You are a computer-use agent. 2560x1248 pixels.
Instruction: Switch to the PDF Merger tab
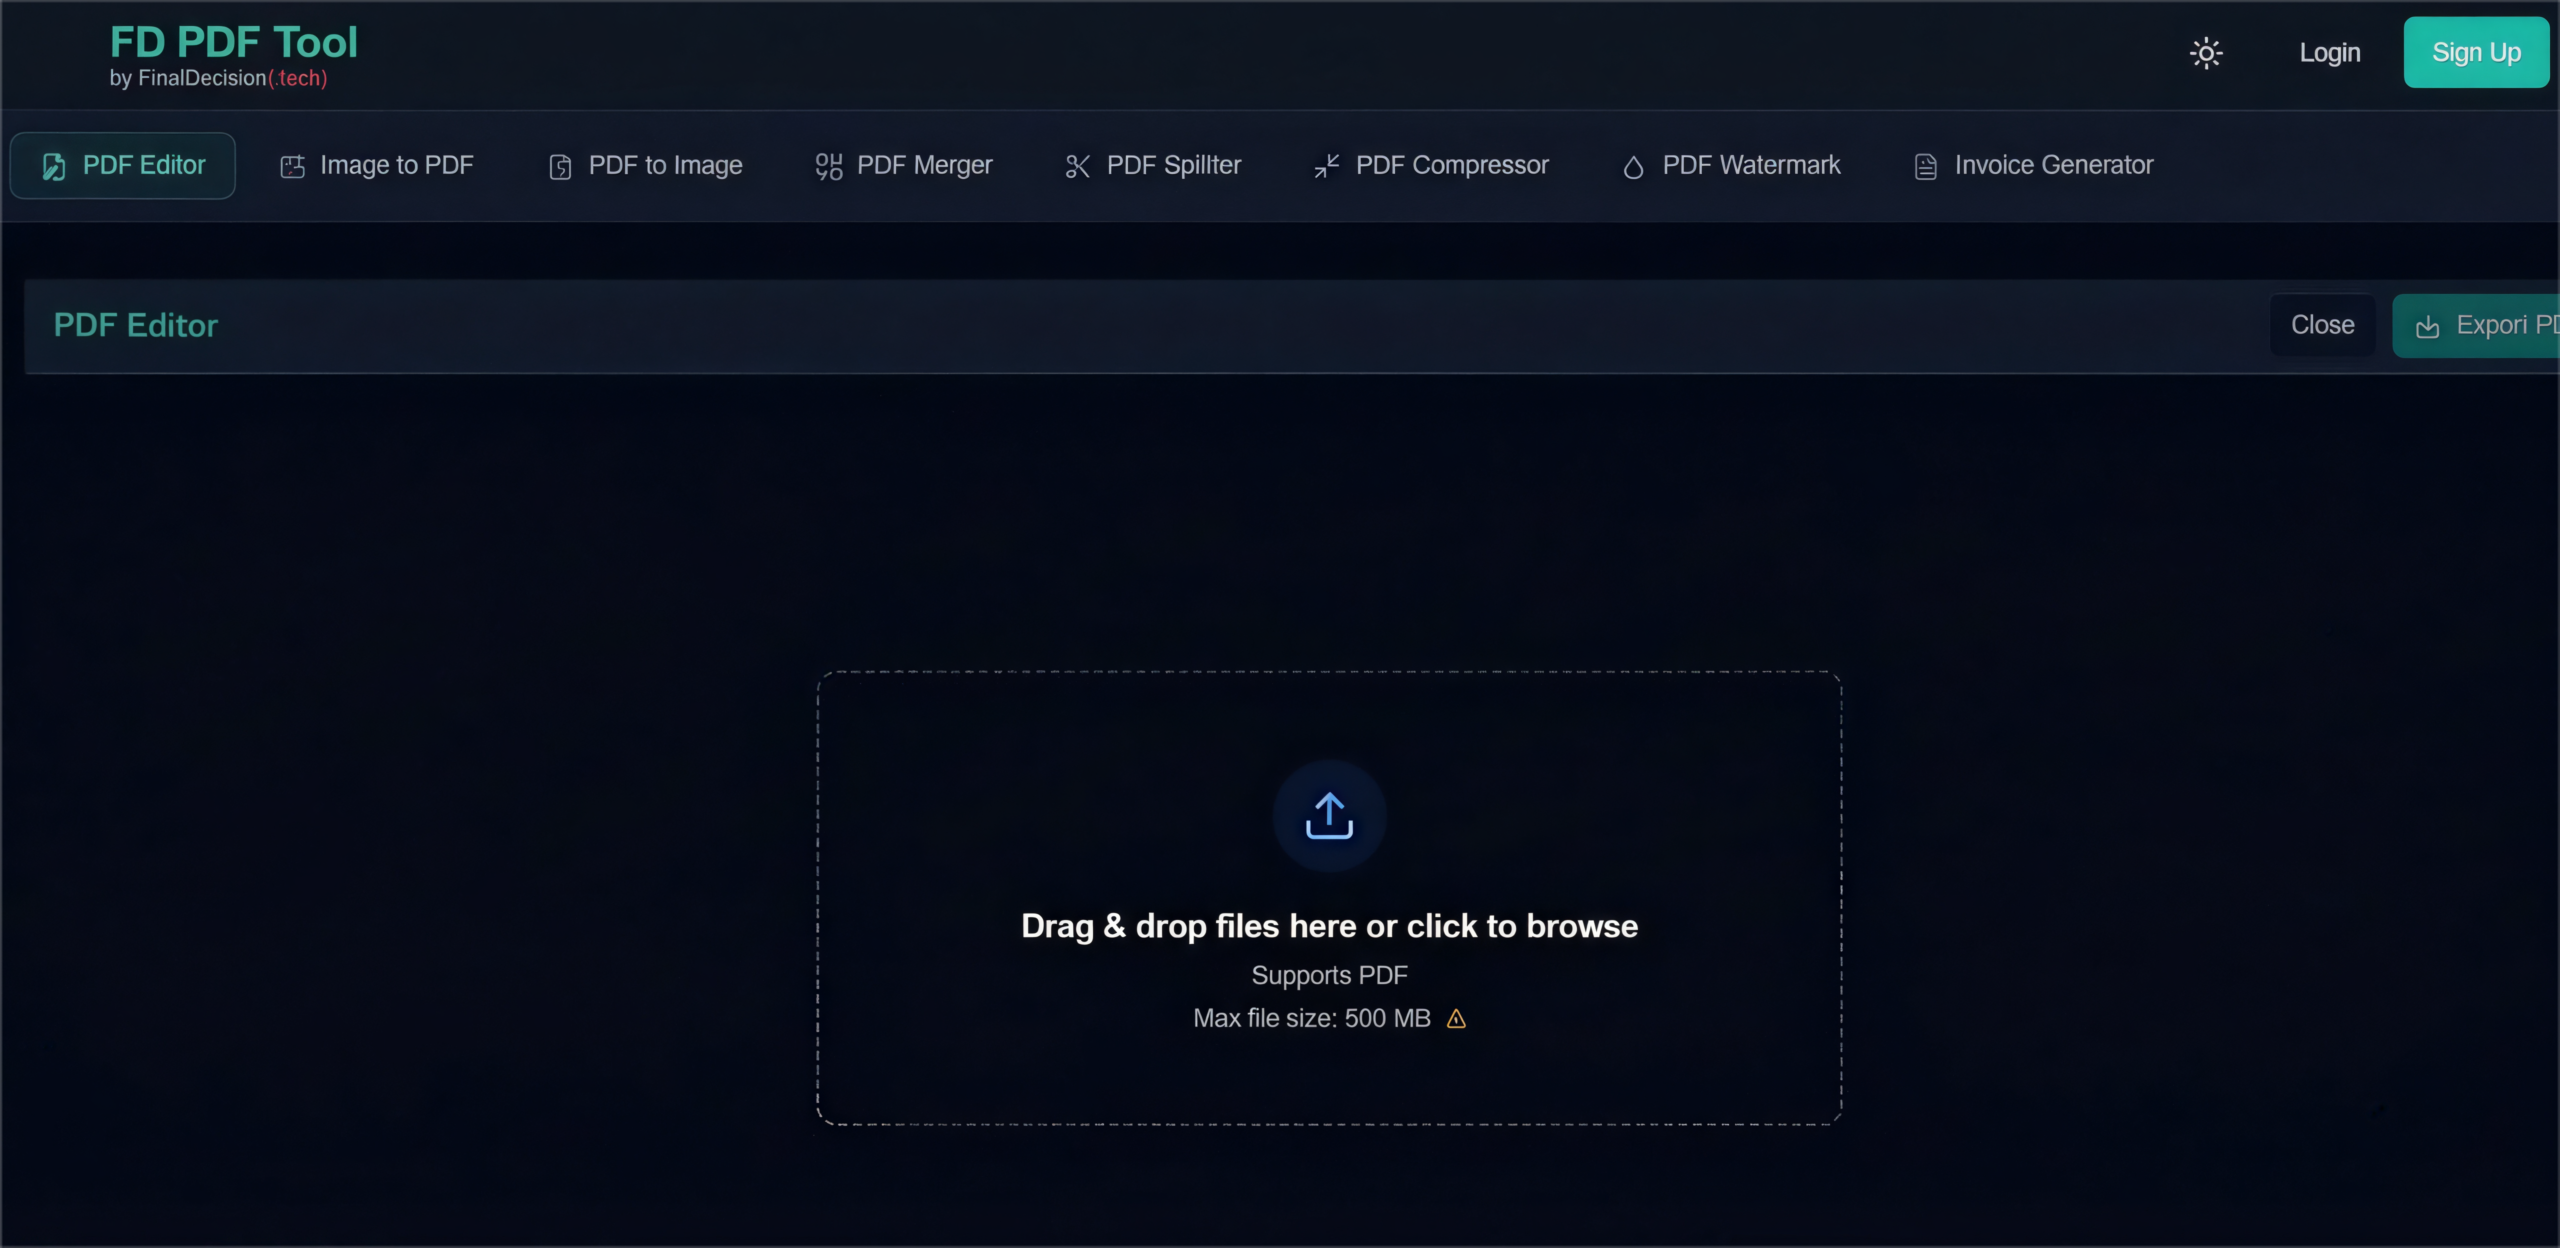coord(904,166)
